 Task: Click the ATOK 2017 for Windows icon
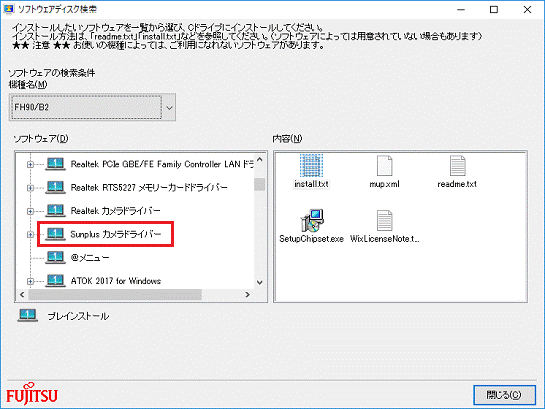(56, 280)
